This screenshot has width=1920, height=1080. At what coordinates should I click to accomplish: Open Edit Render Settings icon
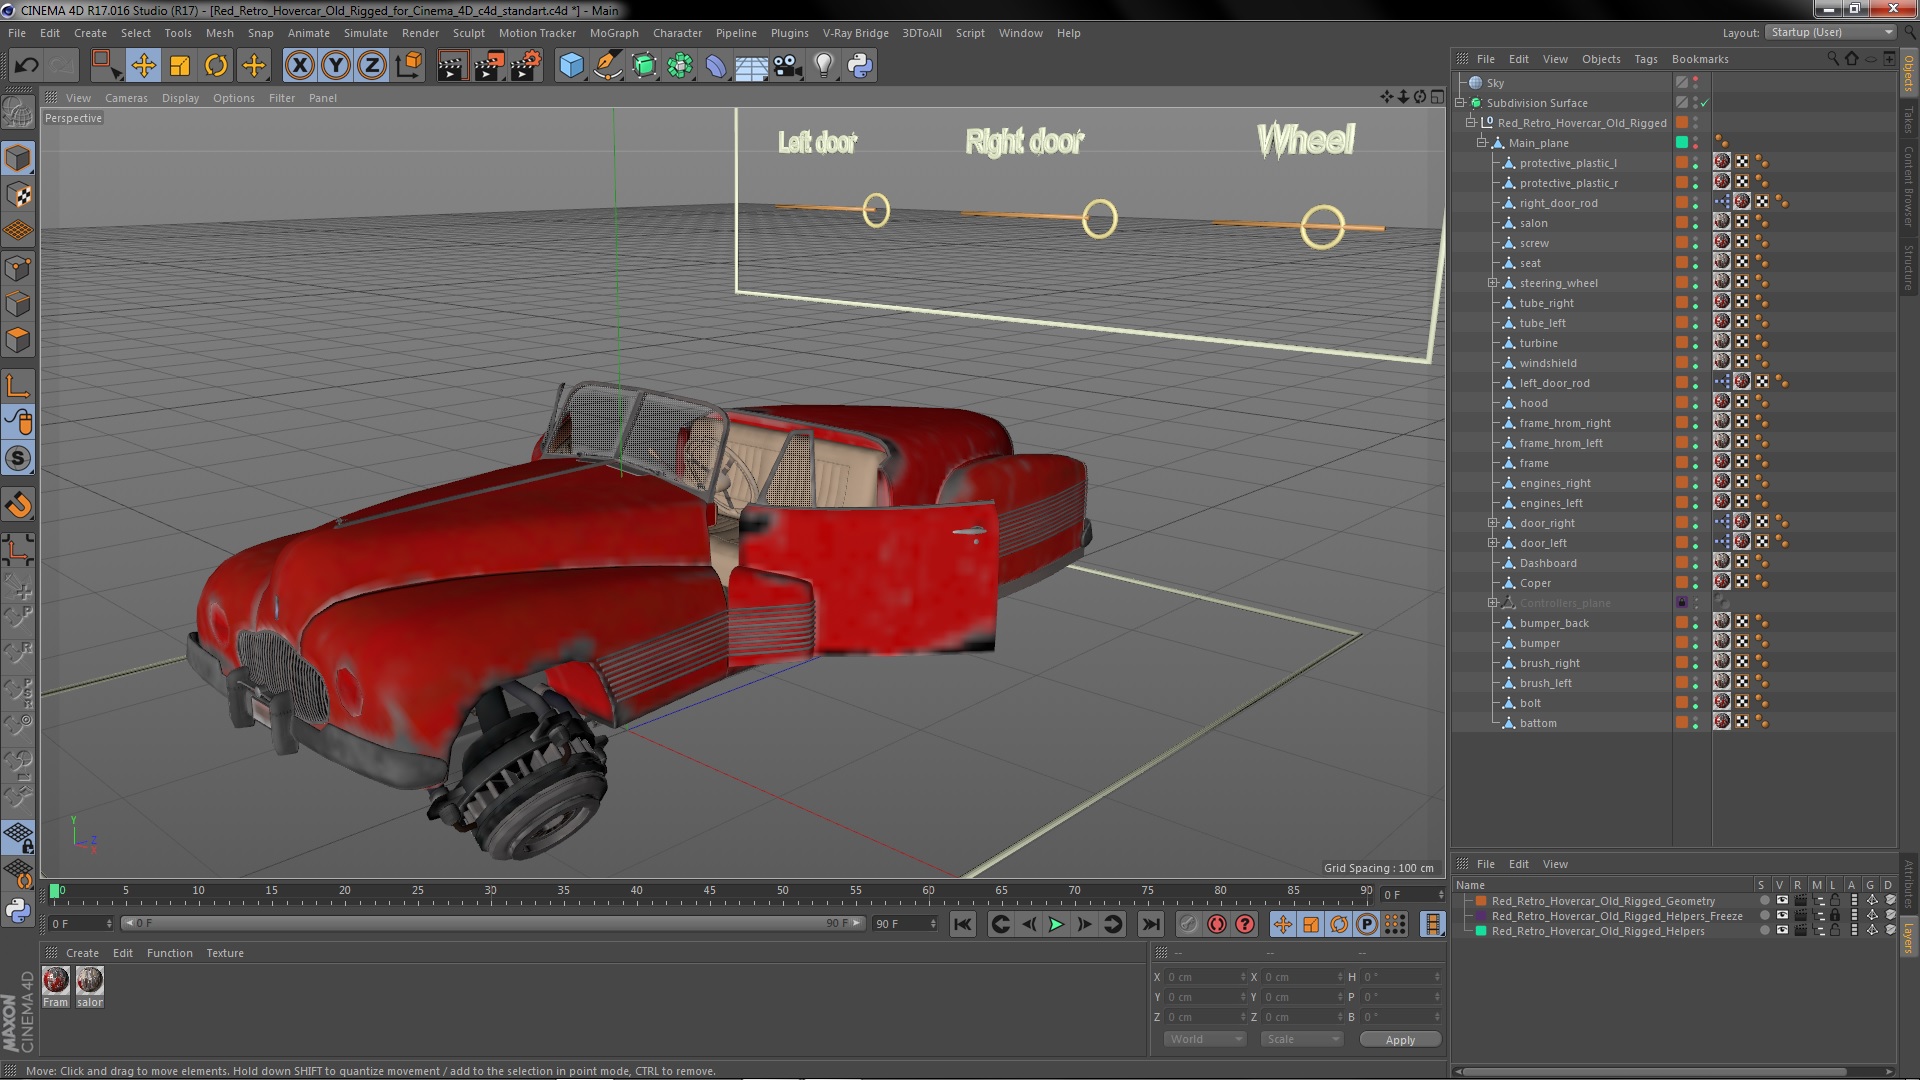click(526, 66)
